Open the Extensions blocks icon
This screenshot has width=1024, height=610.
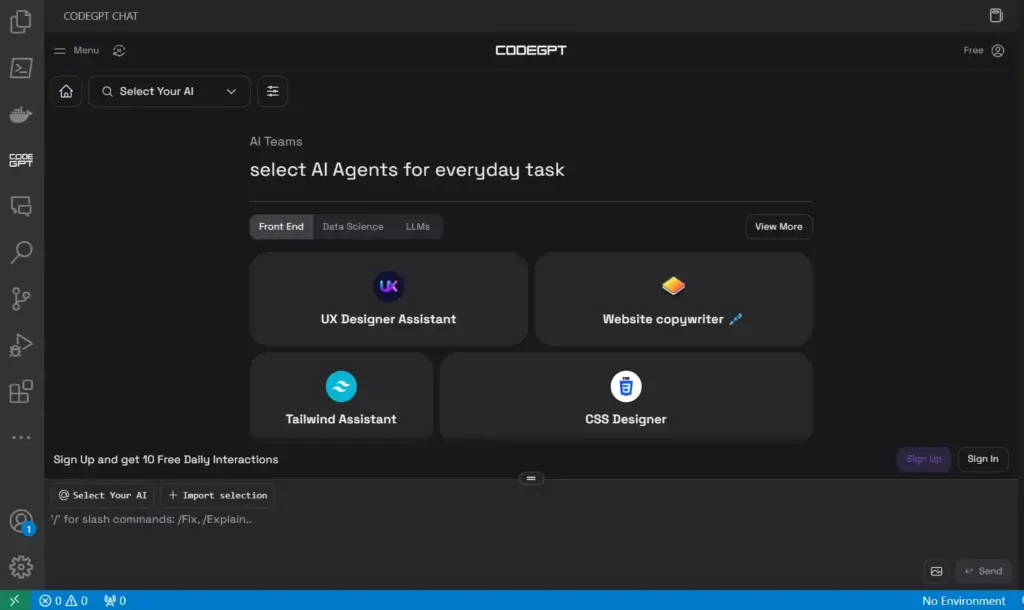pos(21,391)
